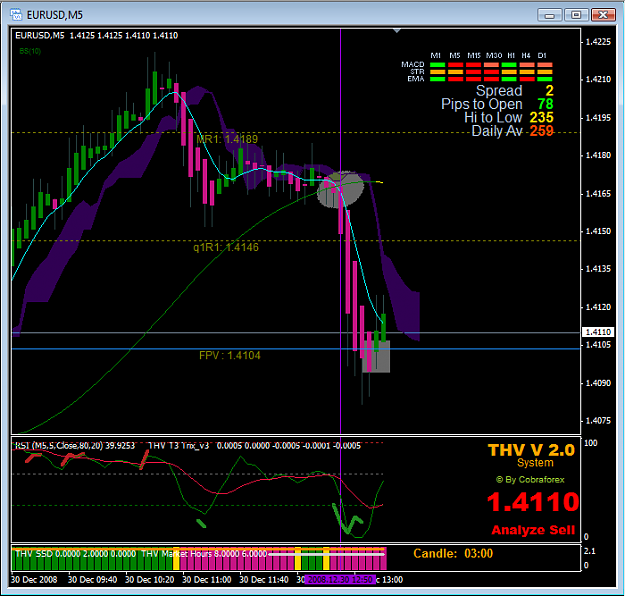Click the large red 1.4110 price display
Image resolution: width=625 pixels, height=596 pixels.
(x=533, y=502)
